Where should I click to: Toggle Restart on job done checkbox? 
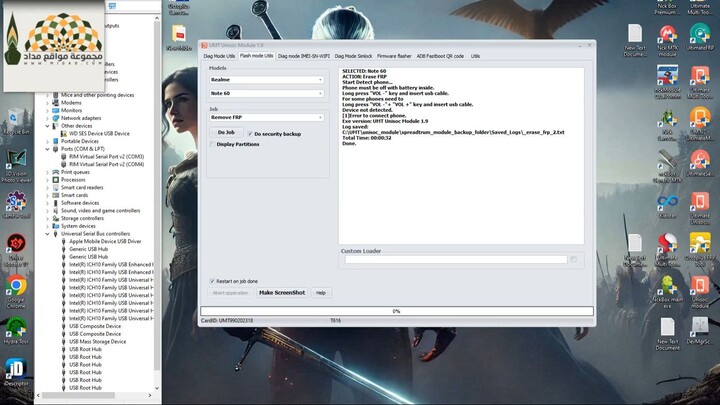click(x=212, y=281)
